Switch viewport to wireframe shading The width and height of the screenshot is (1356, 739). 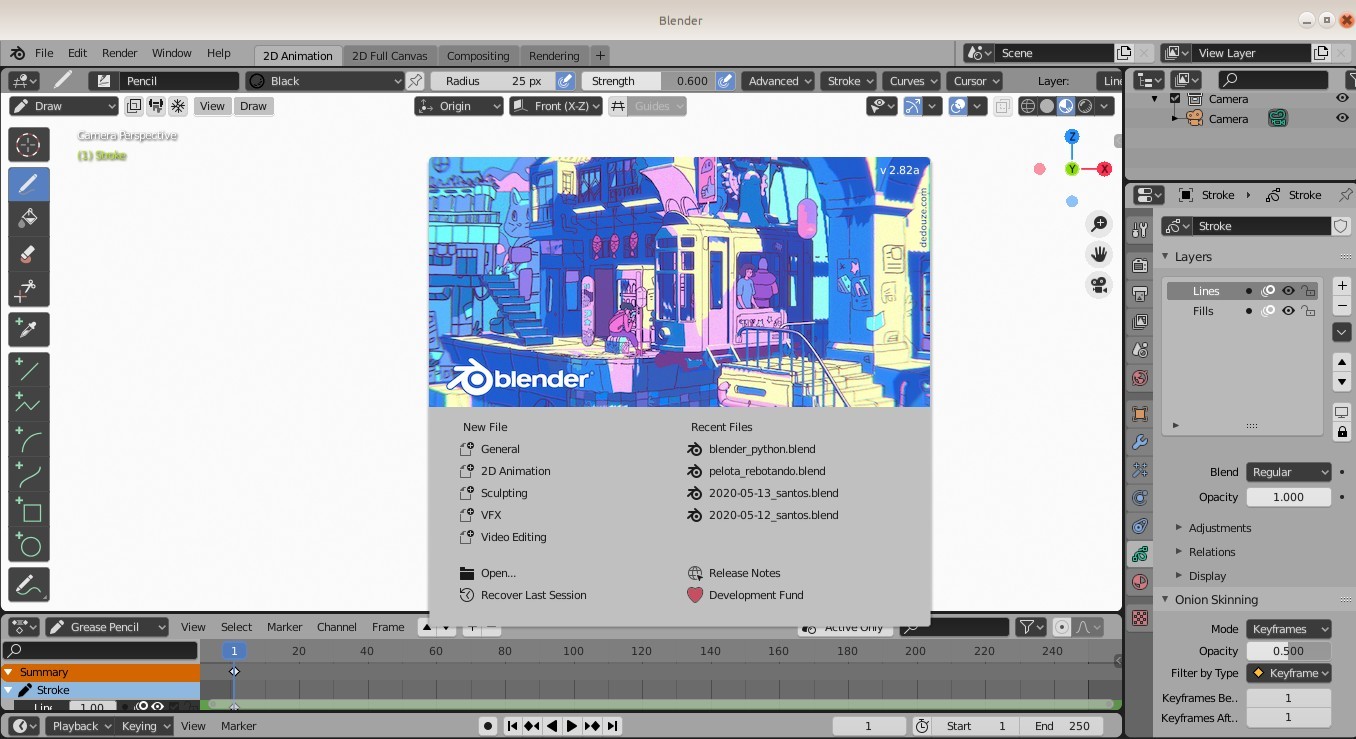1028,106
